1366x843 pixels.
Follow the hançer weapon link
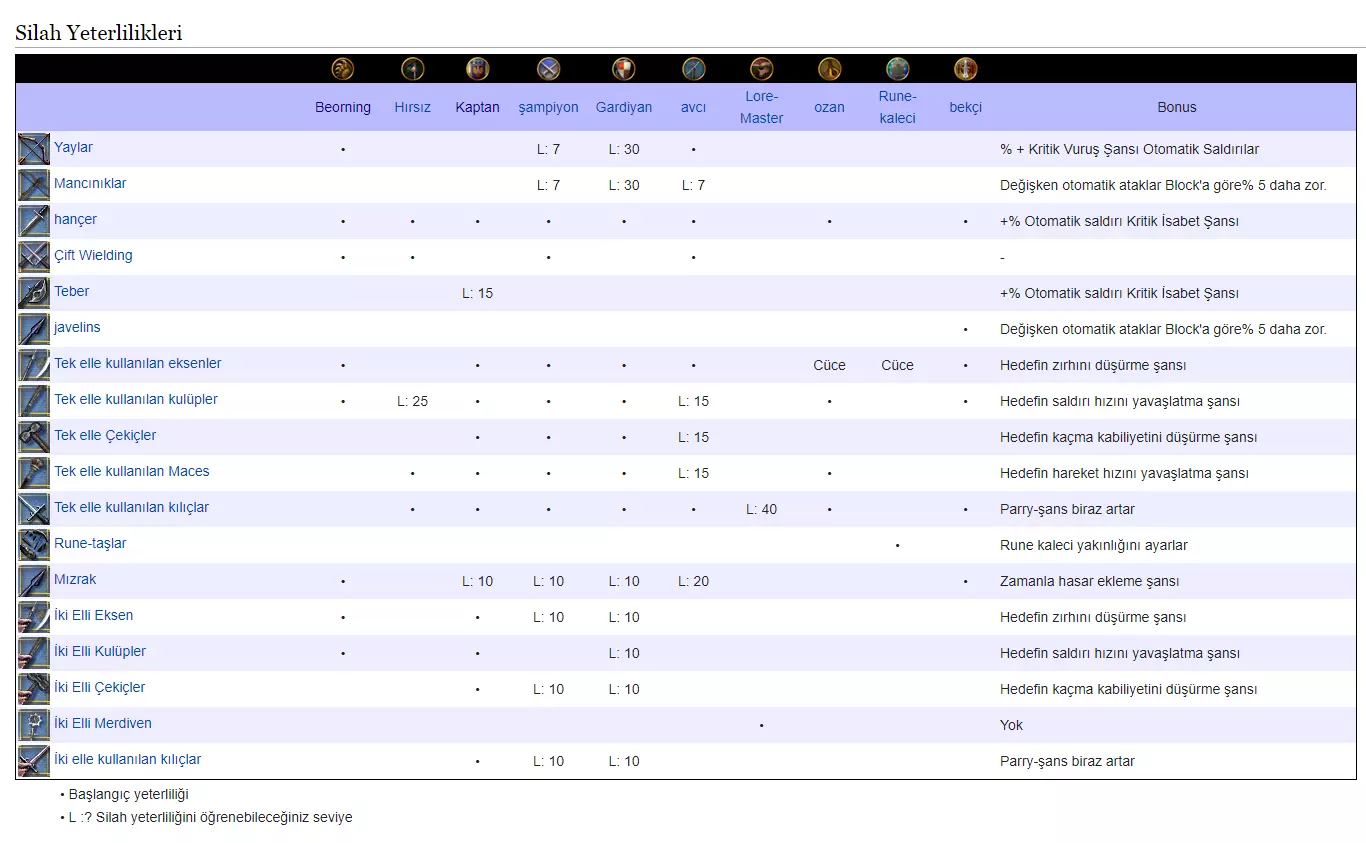pyautogui.click(x=76, y=220)
